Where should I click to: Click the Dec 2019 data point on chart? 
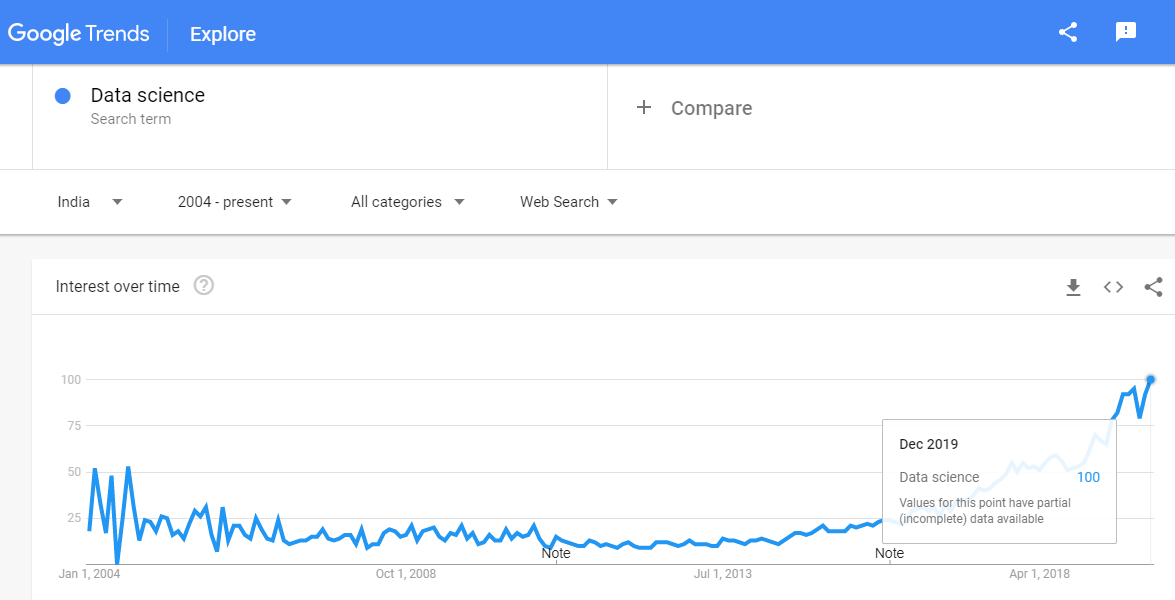(x=1151, y=380)
